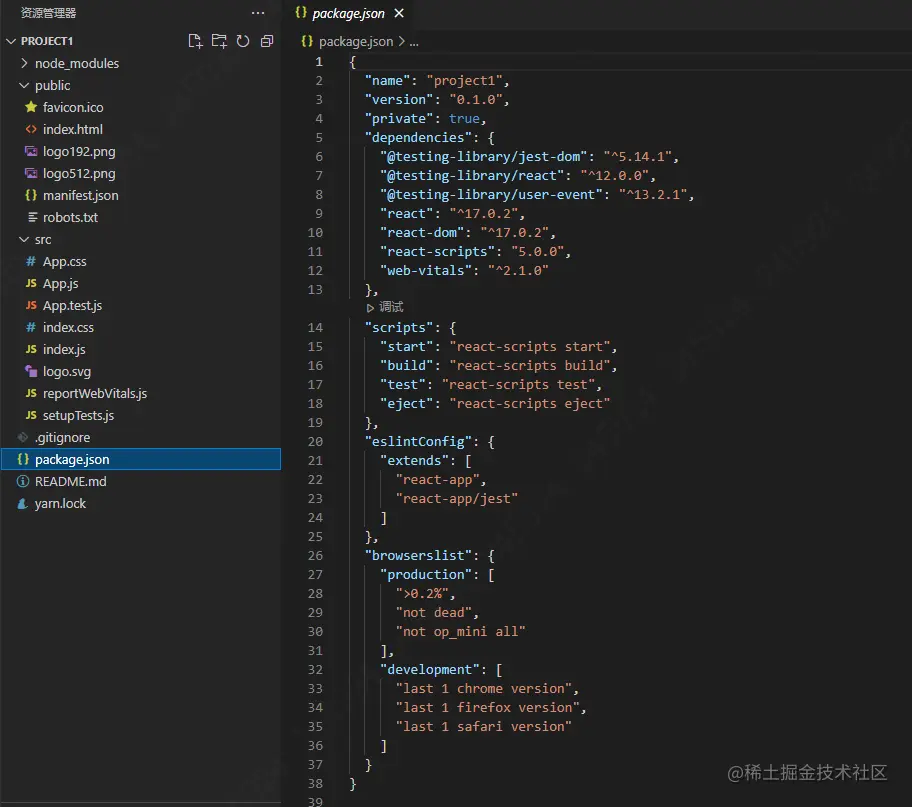
Task: Collapse all folders in explorer icon
Action: pos(267,41)
